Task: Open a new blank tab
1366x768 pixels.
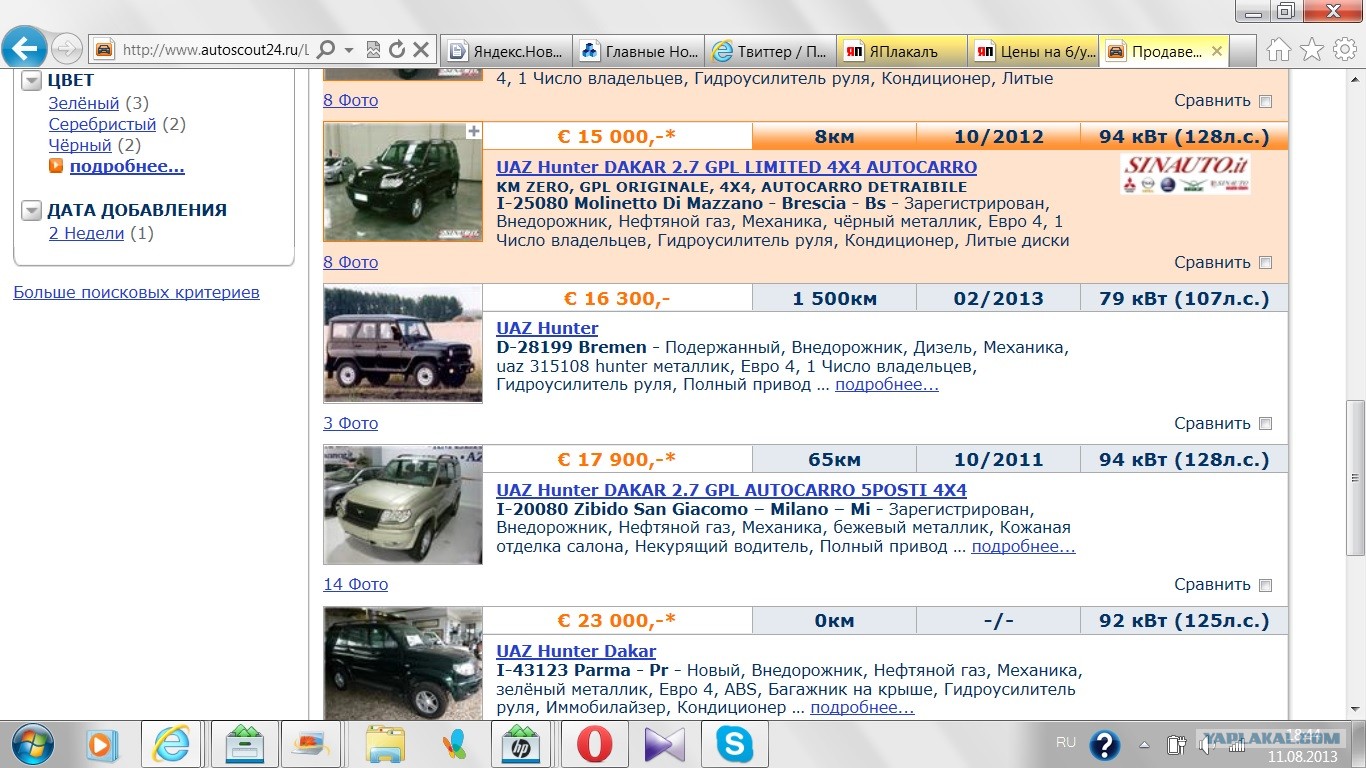Action: pos(1243,52)
